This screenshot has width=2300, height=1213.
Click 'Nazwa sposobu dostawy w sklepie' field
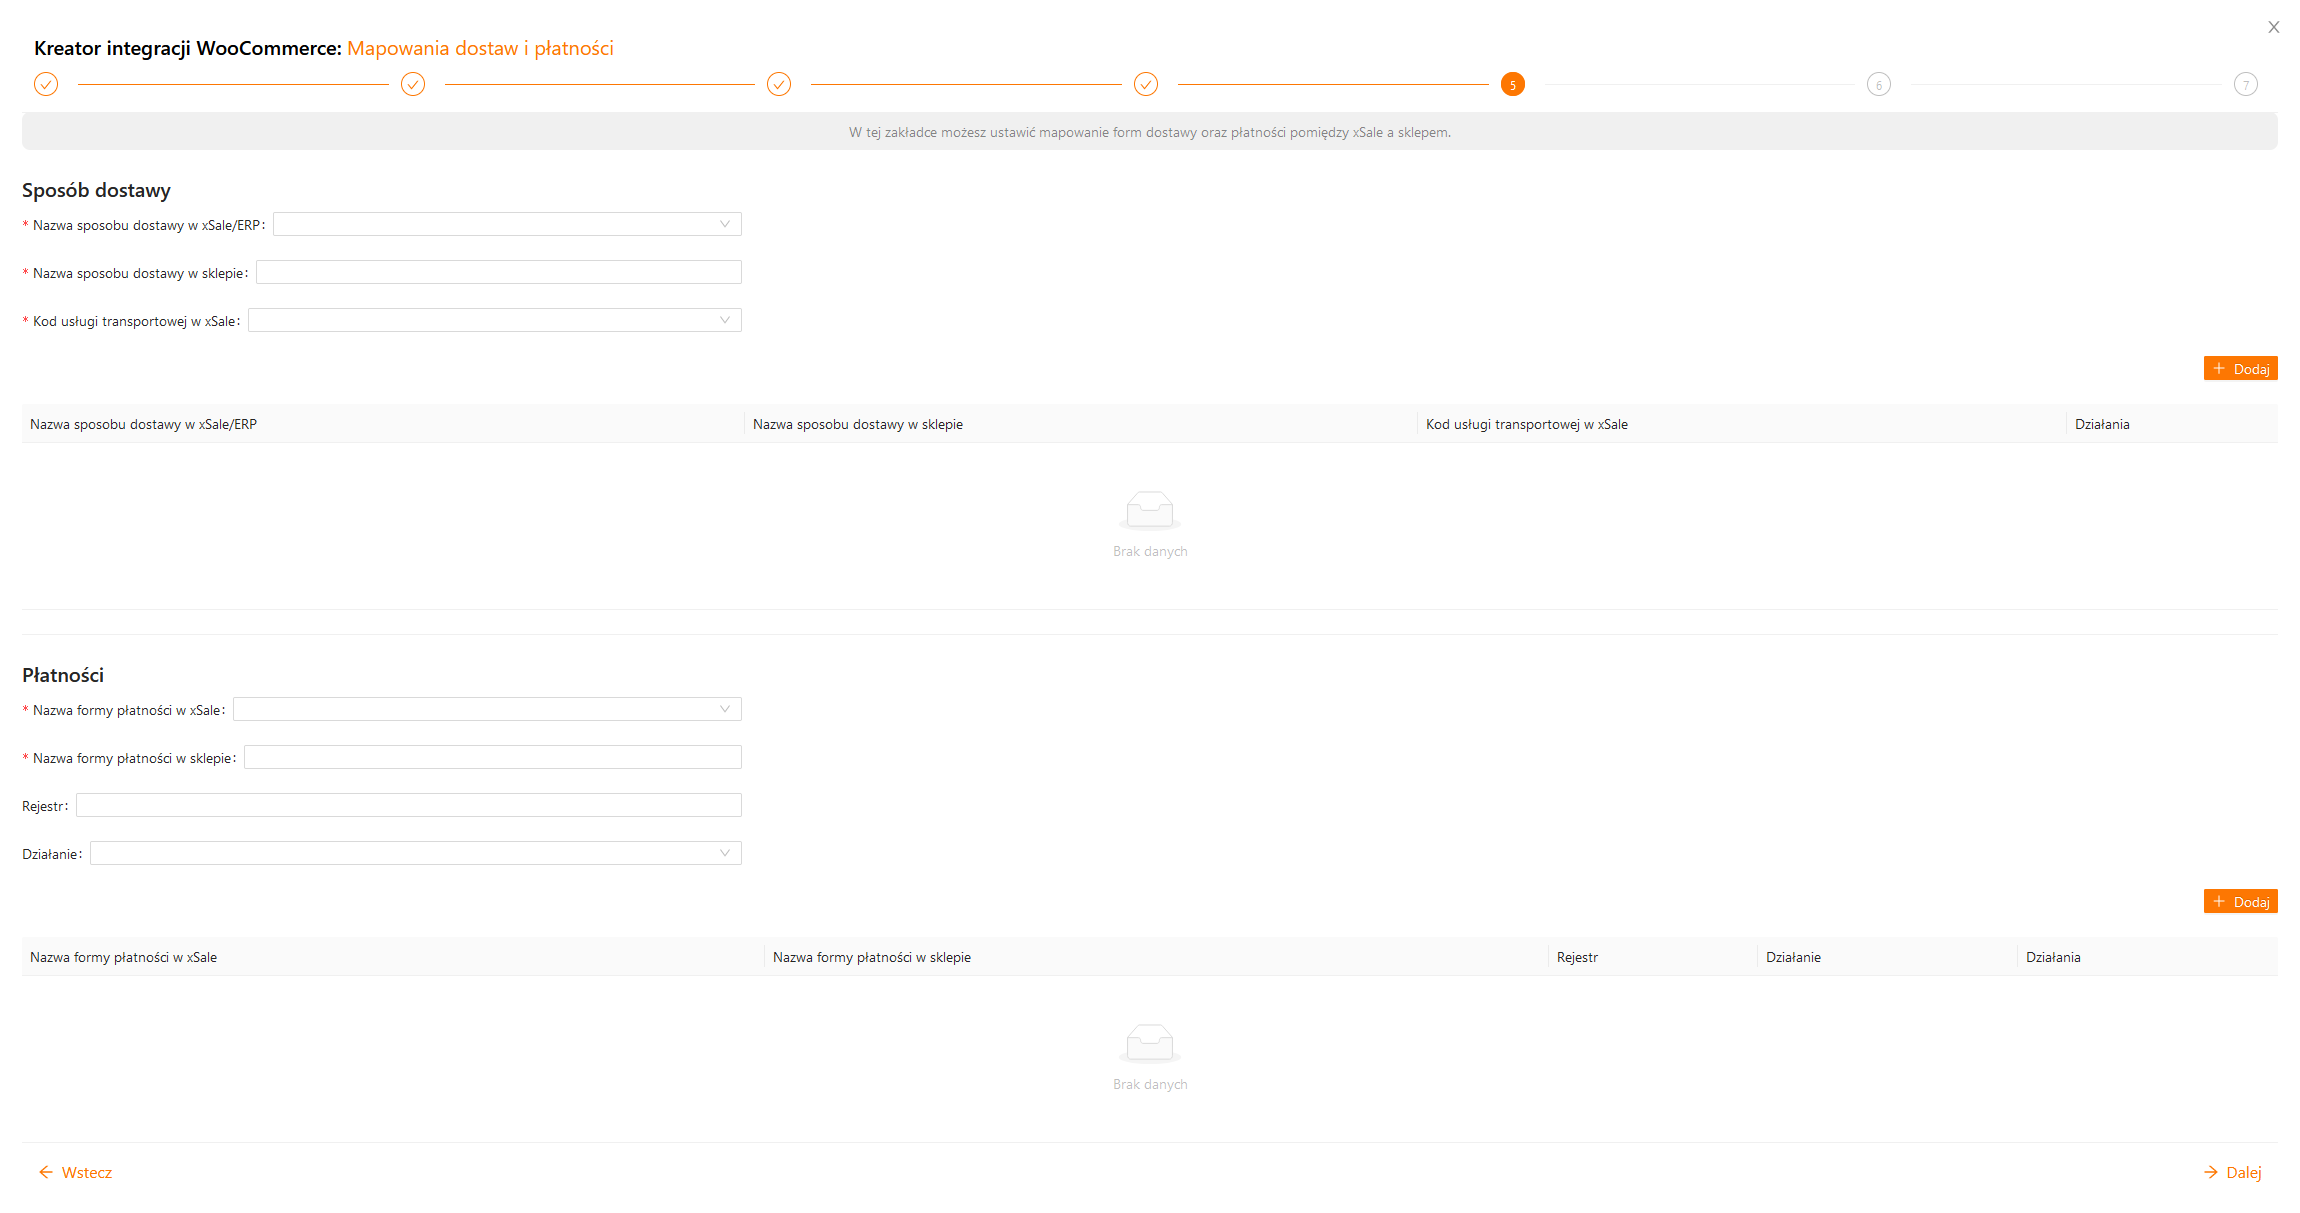(x=498, y=272)
